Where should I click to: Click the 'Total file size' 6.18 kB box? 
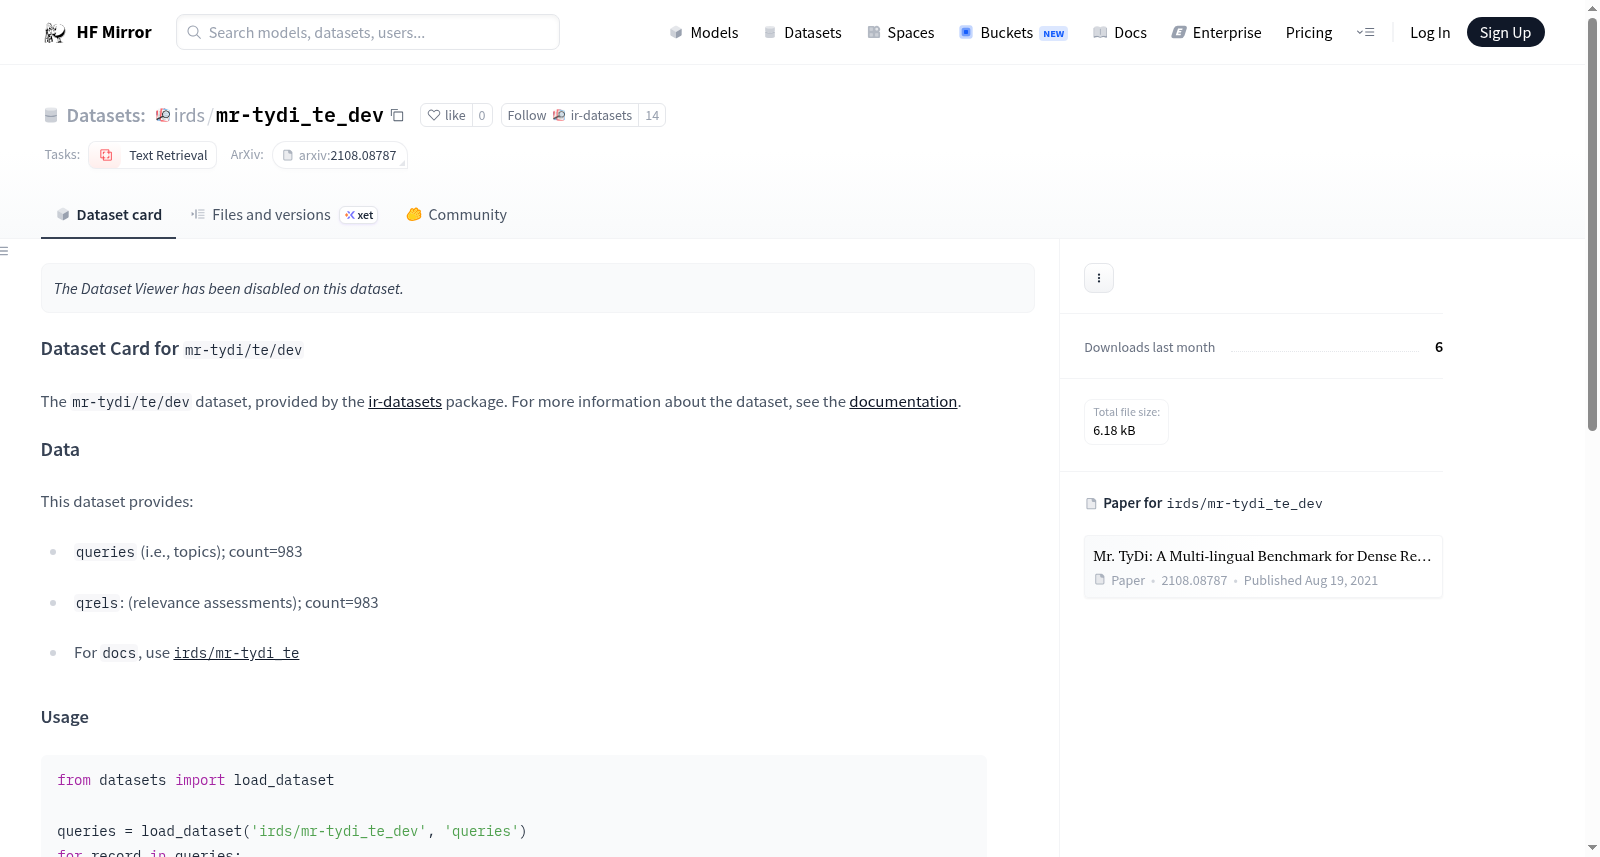pyautogui.click(x=1126, y=422)
